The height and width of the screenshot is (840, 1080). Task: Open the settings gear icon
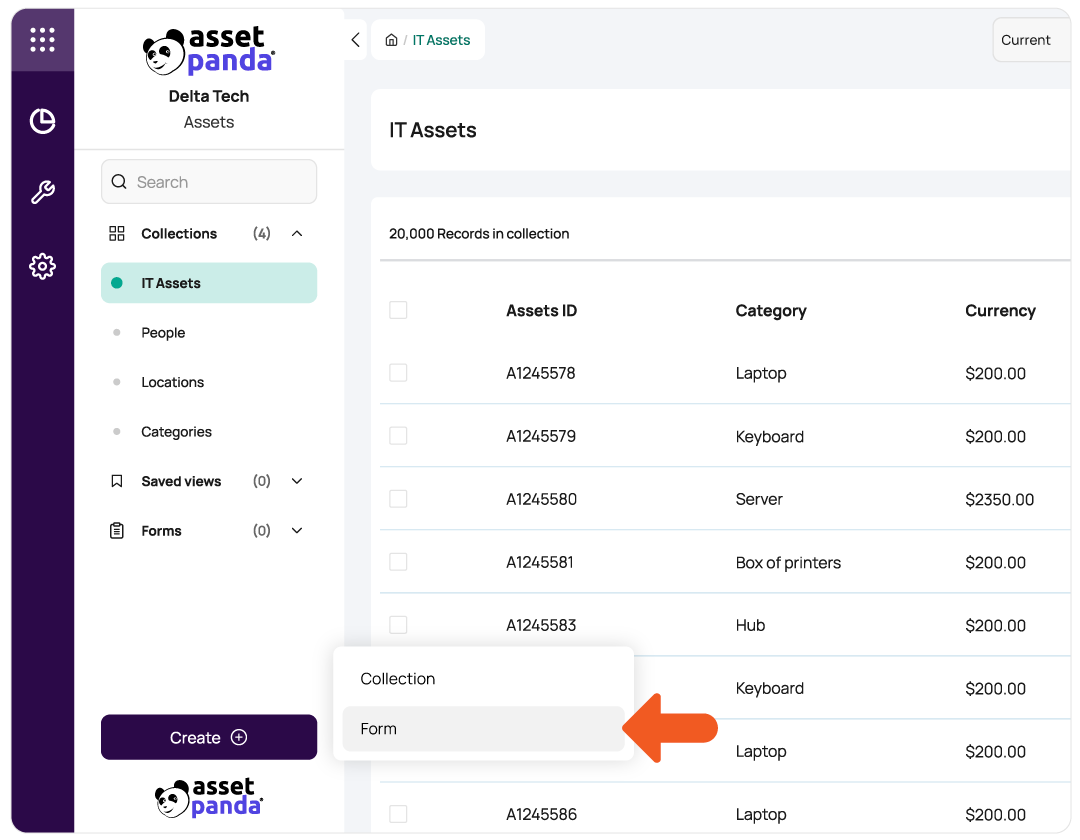[x=42, y=266]
